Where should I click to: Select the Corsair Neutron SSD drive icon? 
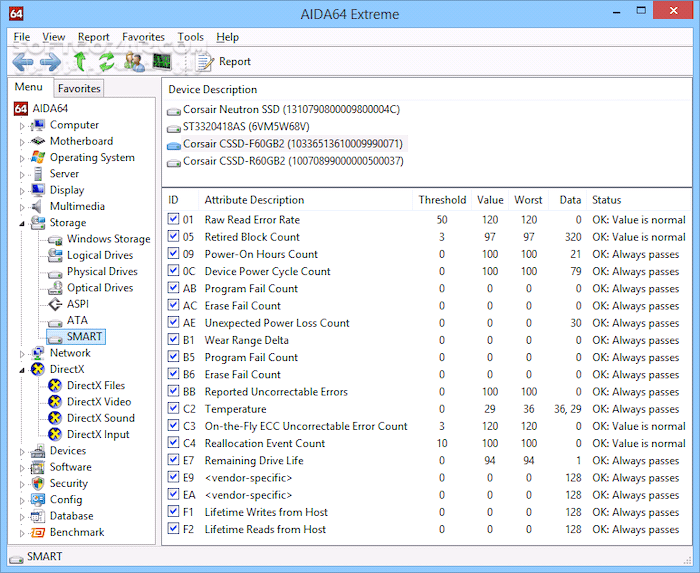click(x=174, y=110)
